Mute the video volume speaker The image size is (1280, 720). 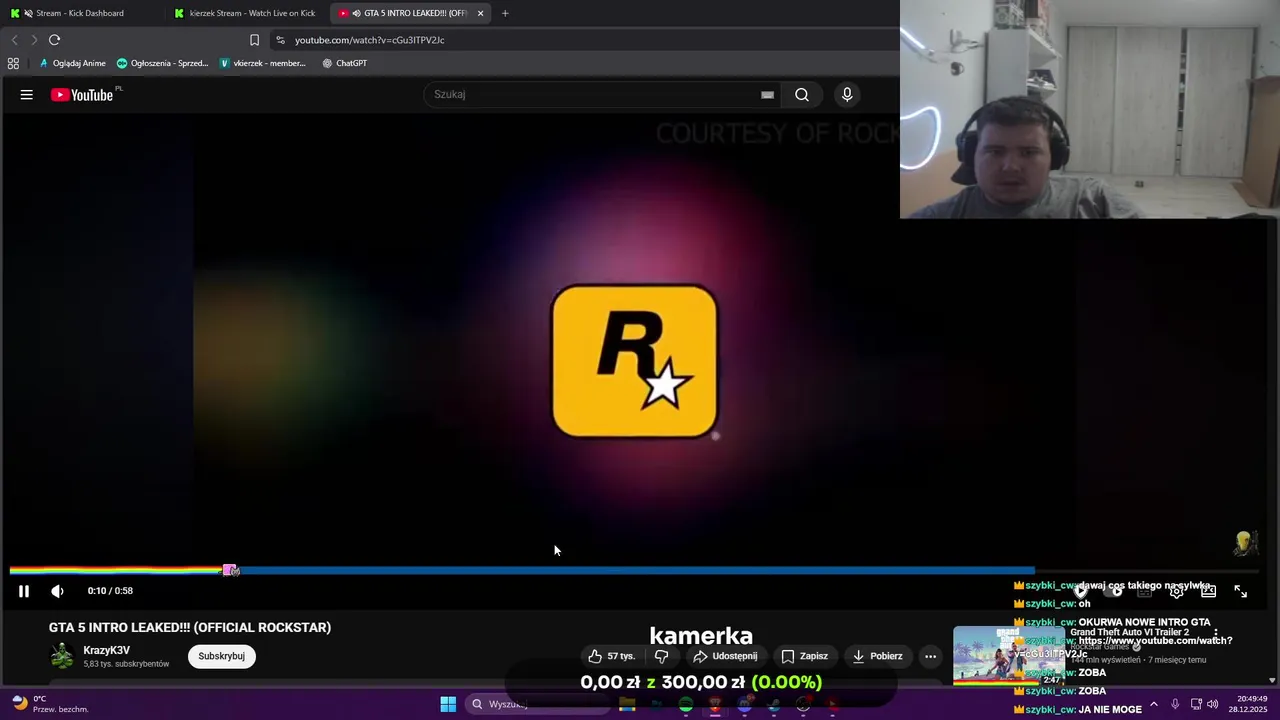tap(58, 591)
